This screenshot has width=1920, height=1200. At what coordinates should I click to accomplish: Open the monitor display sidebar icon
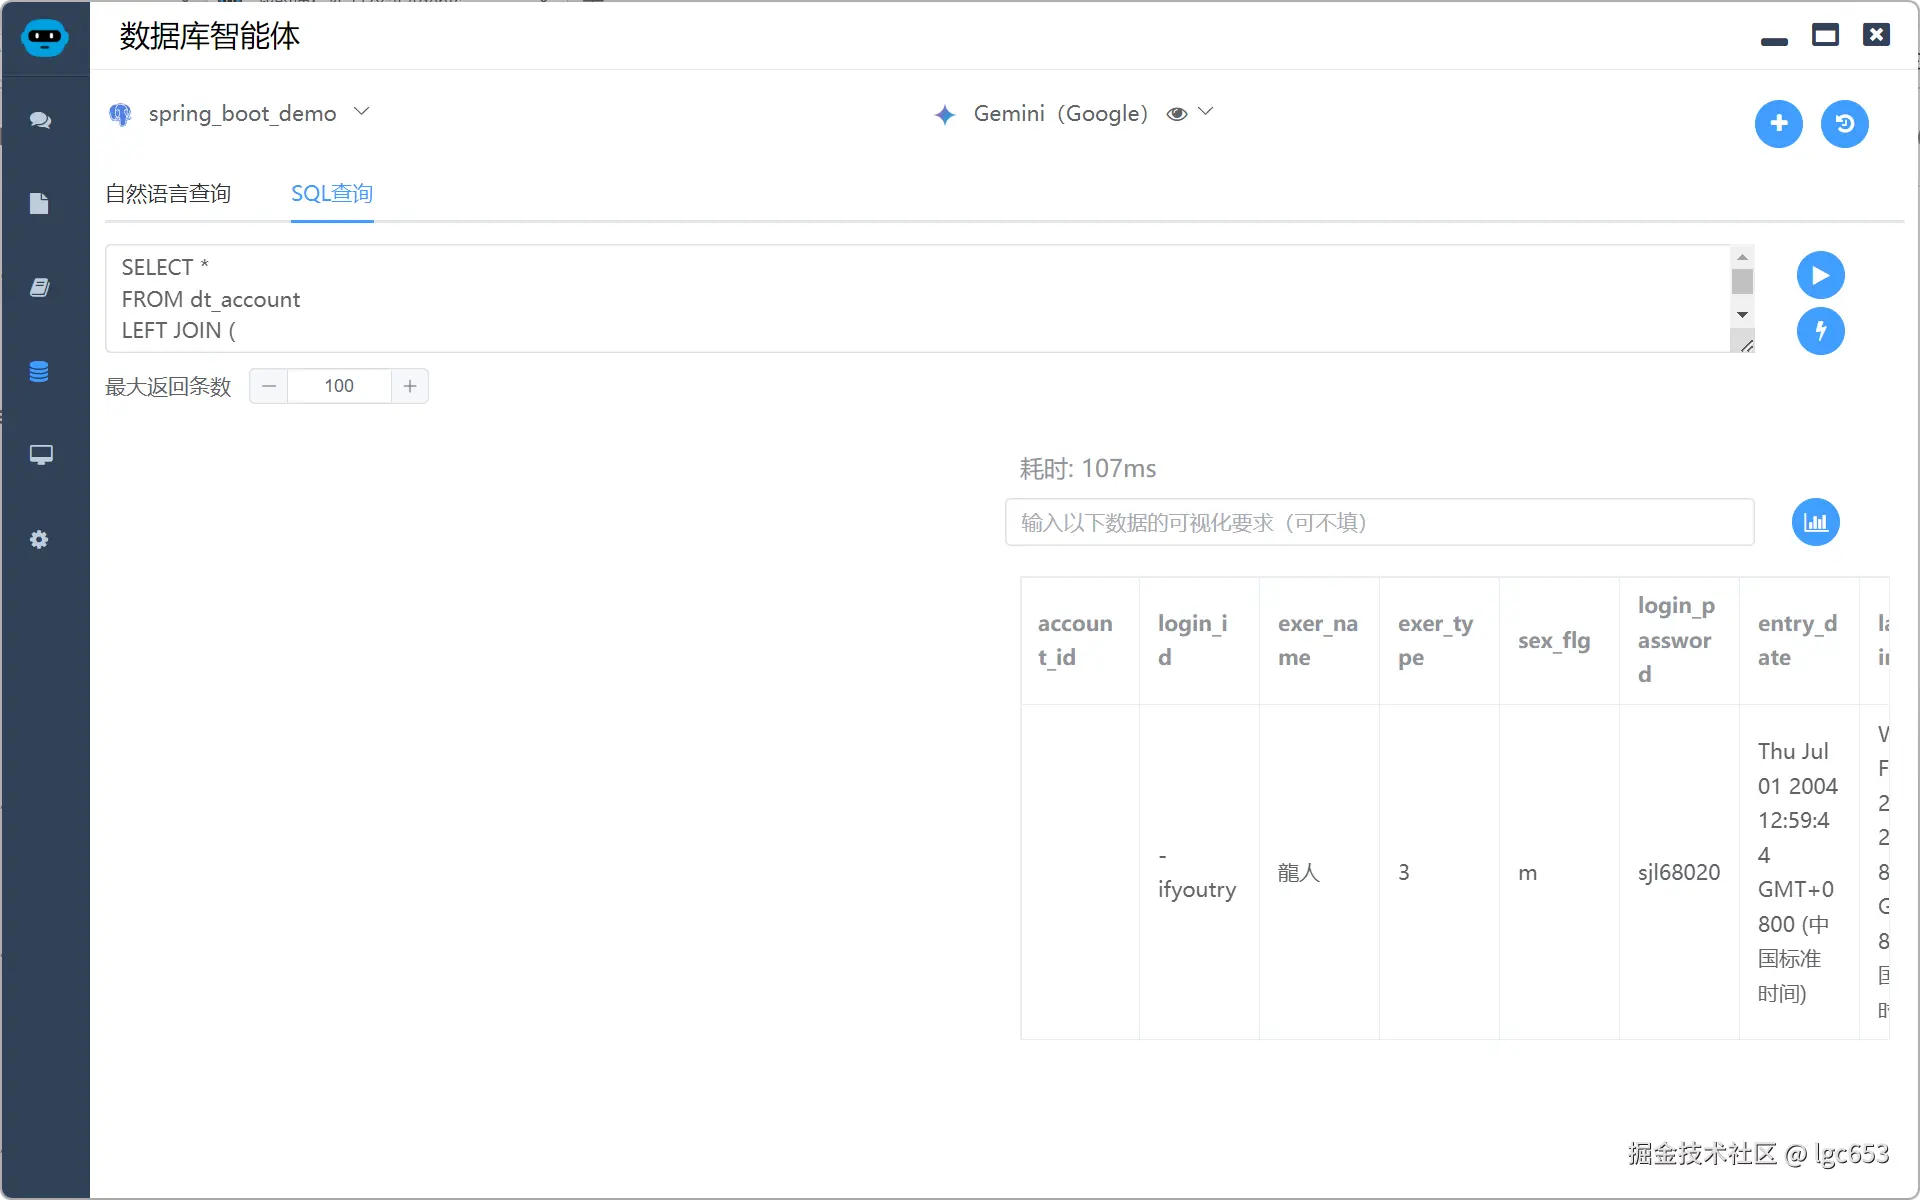coord(40,456)
